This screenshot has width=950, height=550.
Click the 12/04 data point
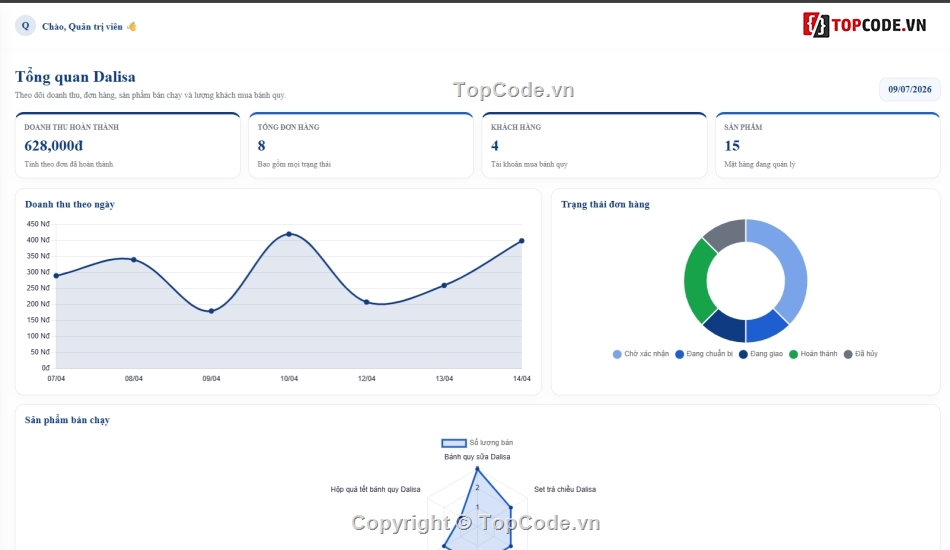[367, 302]
